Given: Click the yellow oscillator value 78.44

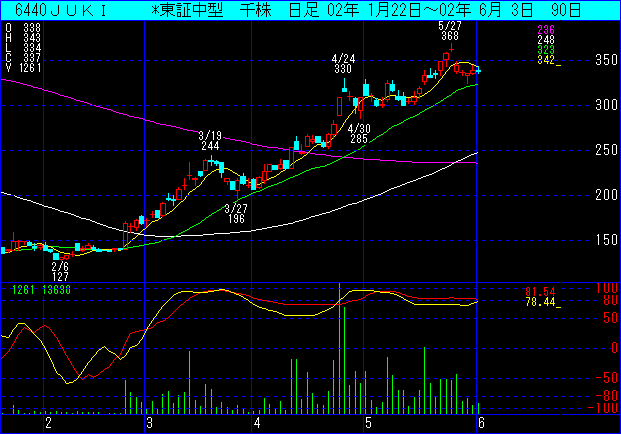Looking at the screenshot, I should tap(540, 302).
